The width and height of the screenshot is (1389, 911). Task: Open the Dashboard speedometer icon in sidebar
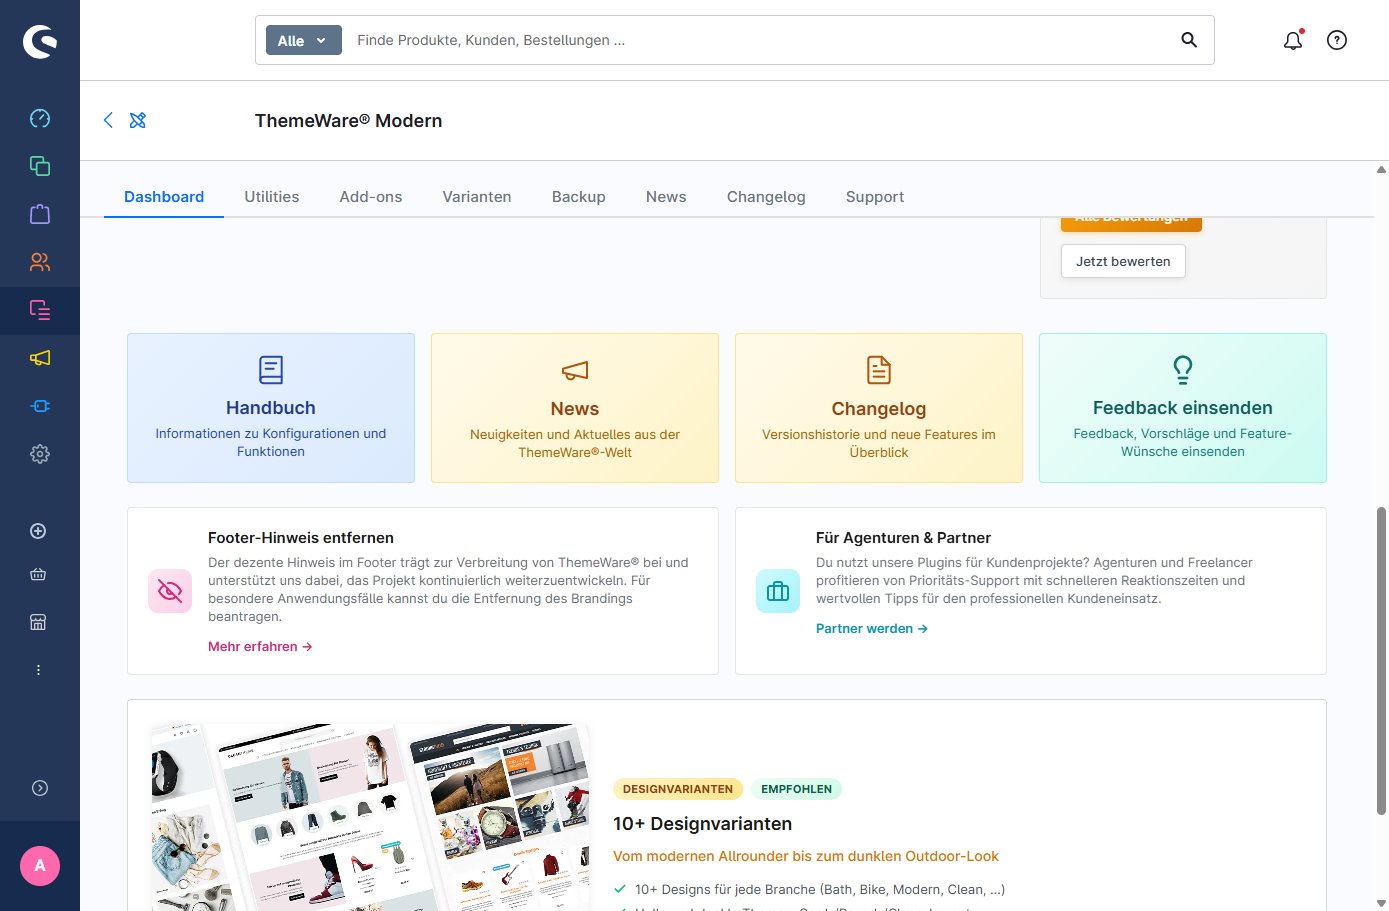tap(40, 118)
